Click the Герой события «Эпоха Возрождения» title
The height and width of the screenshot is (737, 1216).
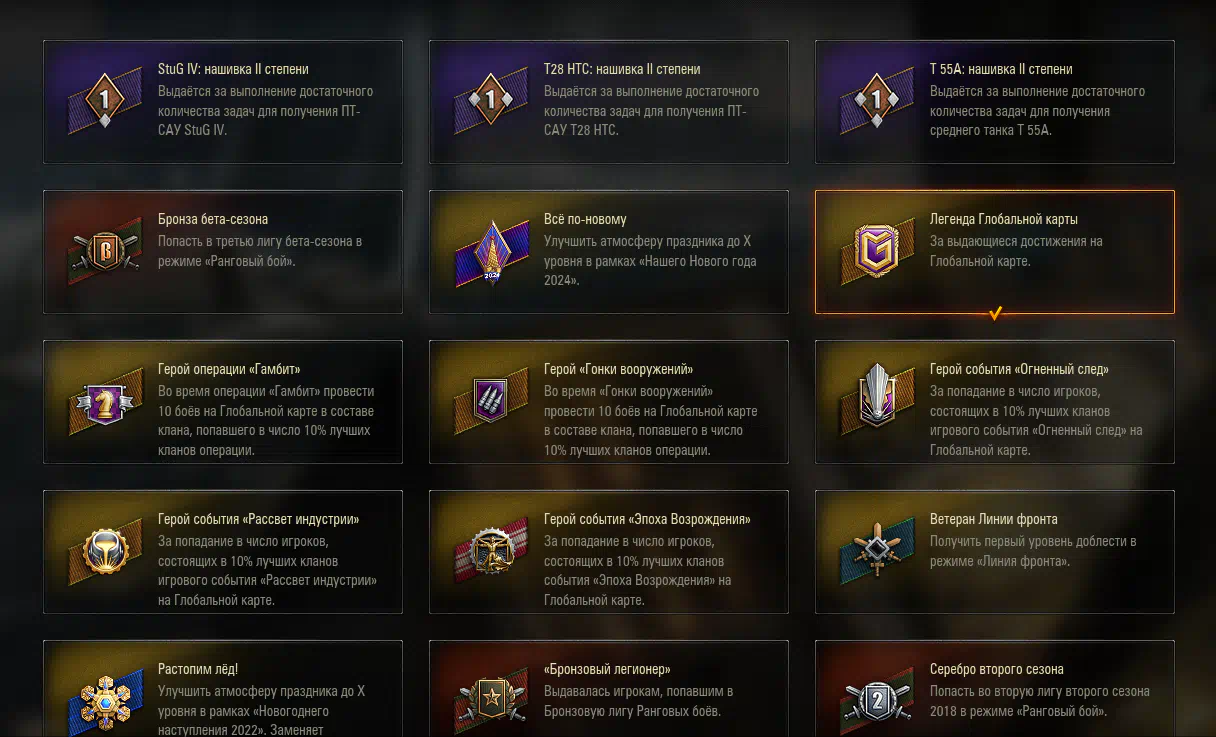647,519
